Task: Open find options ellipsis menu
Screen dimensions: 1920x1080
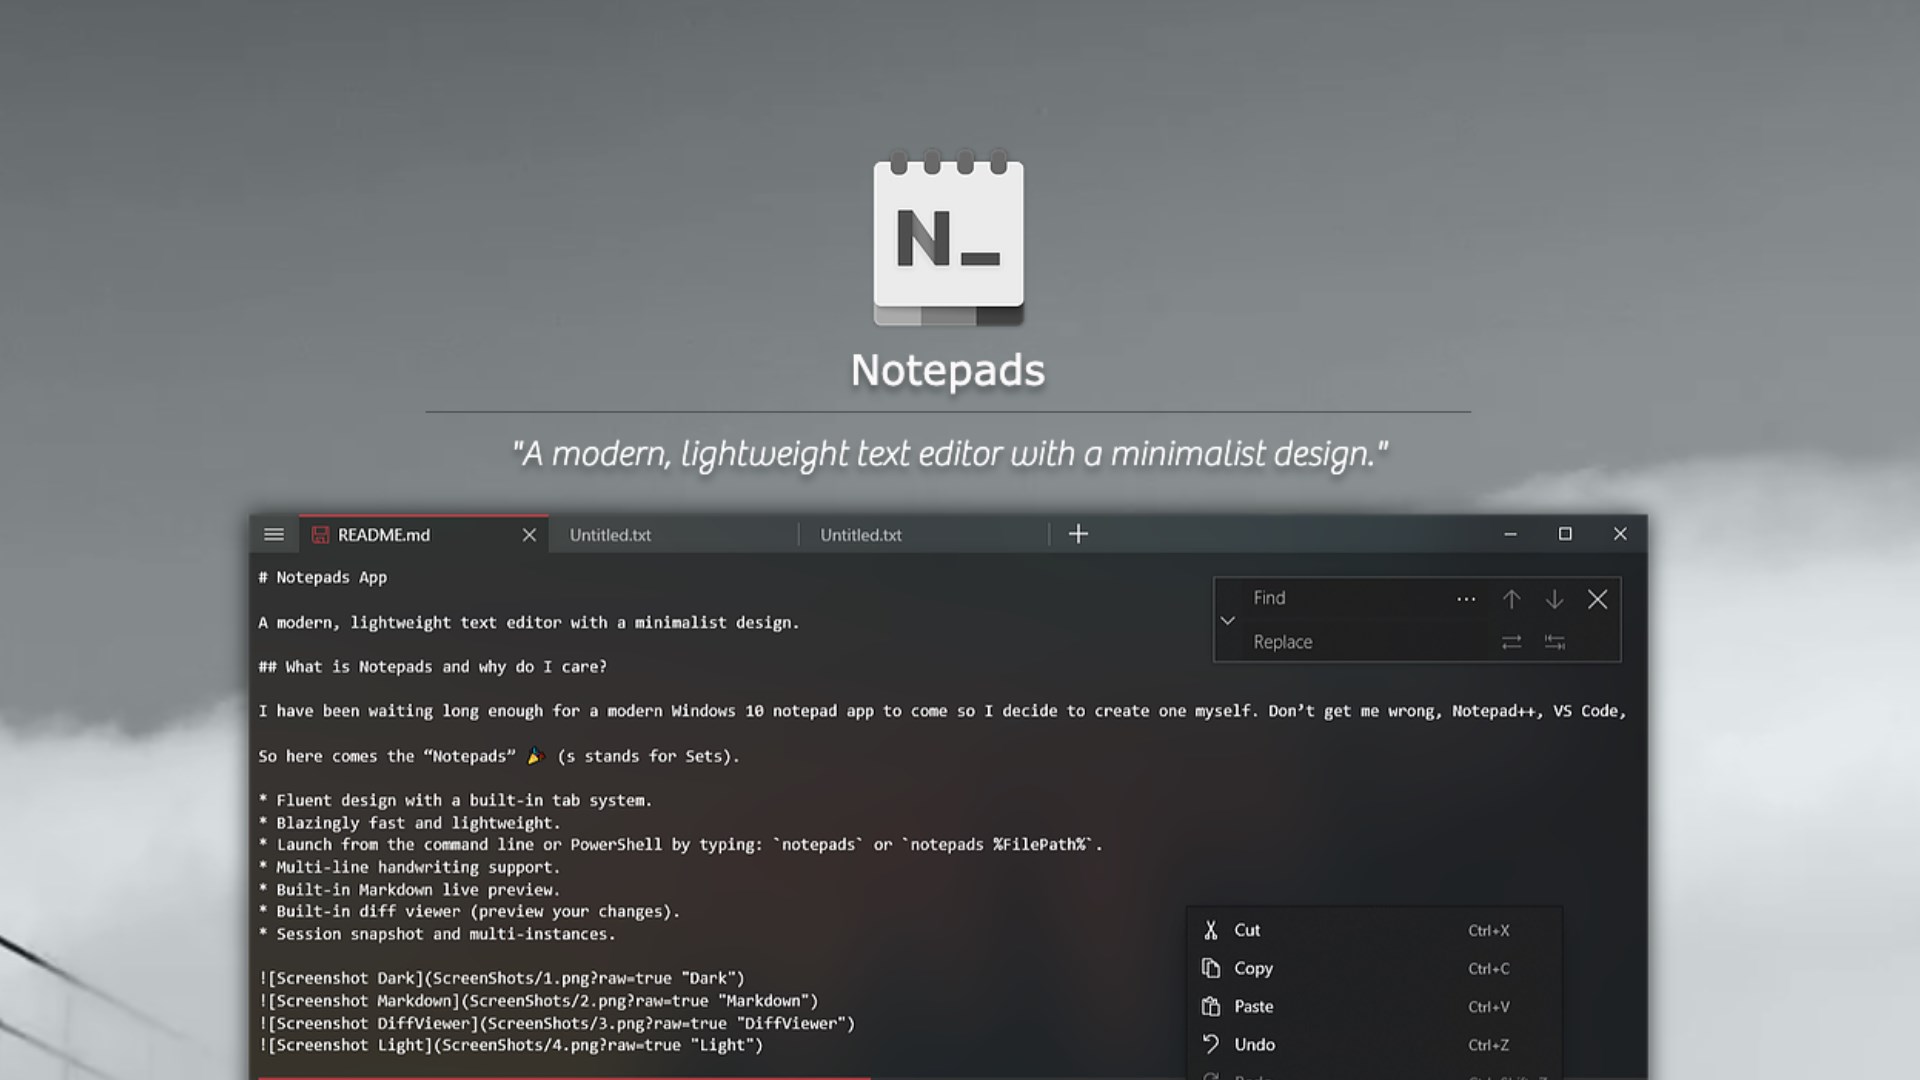Action: 1466,599
